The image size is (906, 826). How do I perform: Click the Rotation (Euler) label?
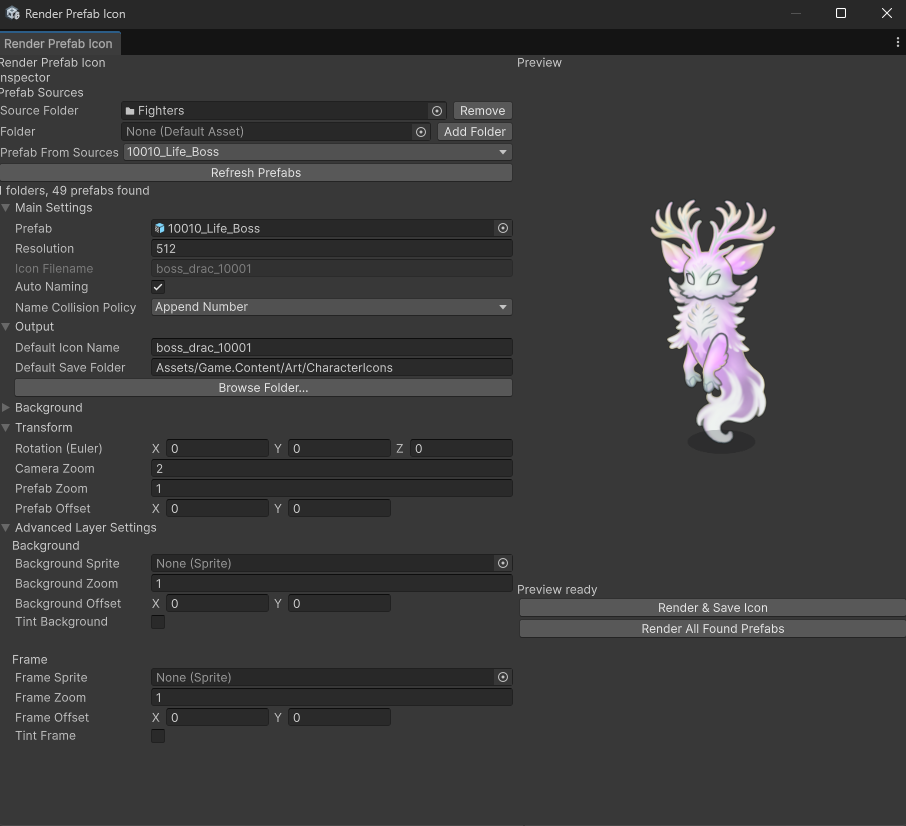pos(58,448)
